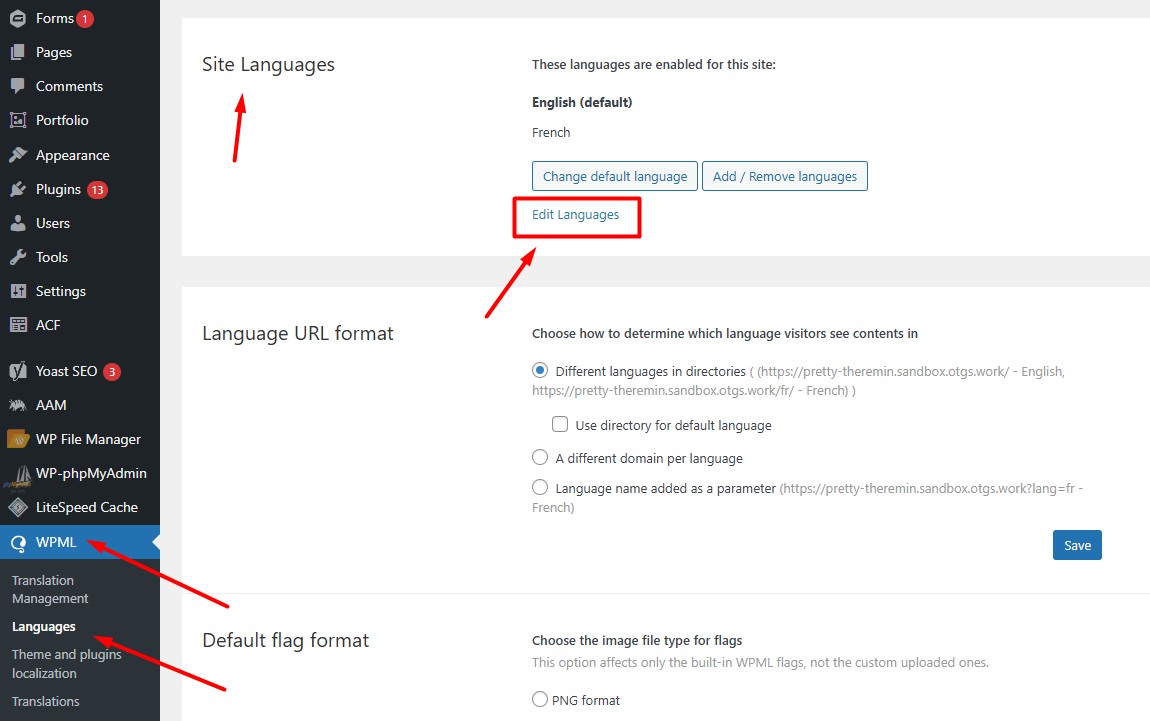
Task: Click the Plugins plug icon
Action: [18, 189]
